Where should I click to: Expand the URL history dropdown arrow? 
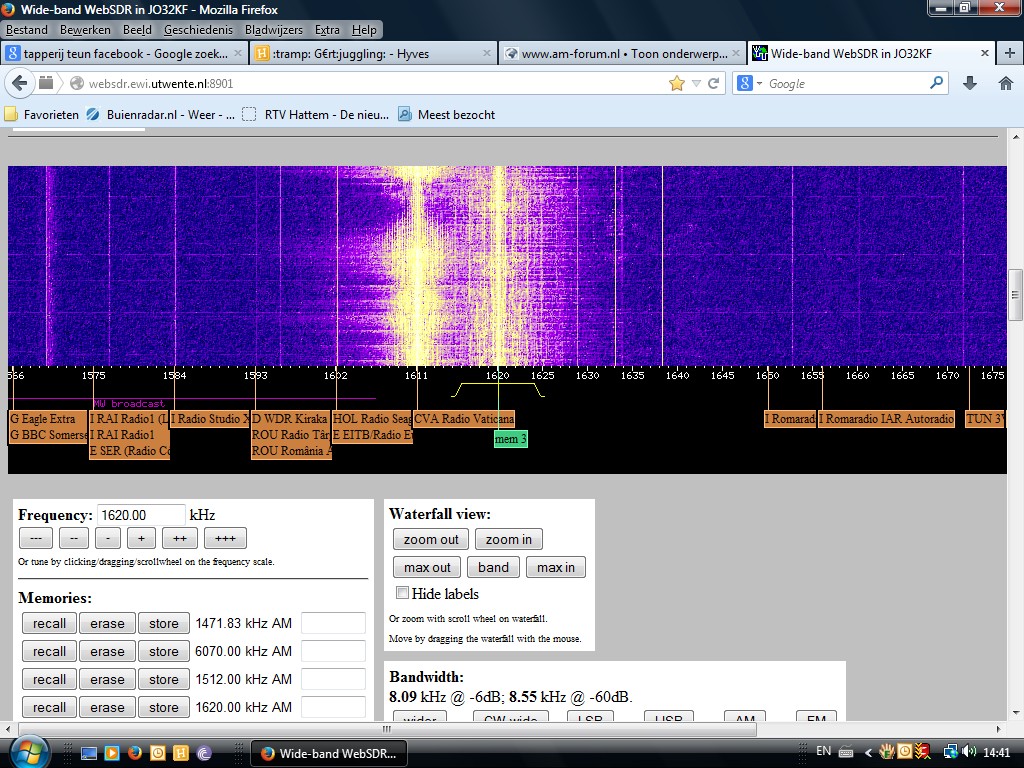697,84
